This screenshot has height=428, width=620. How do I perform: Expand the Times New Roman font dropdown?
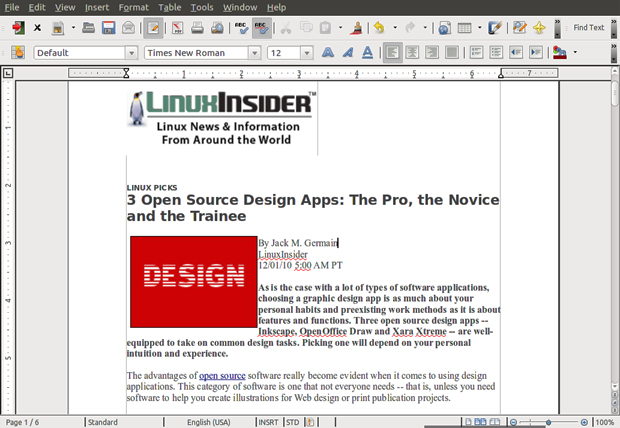tap(255, 53)
